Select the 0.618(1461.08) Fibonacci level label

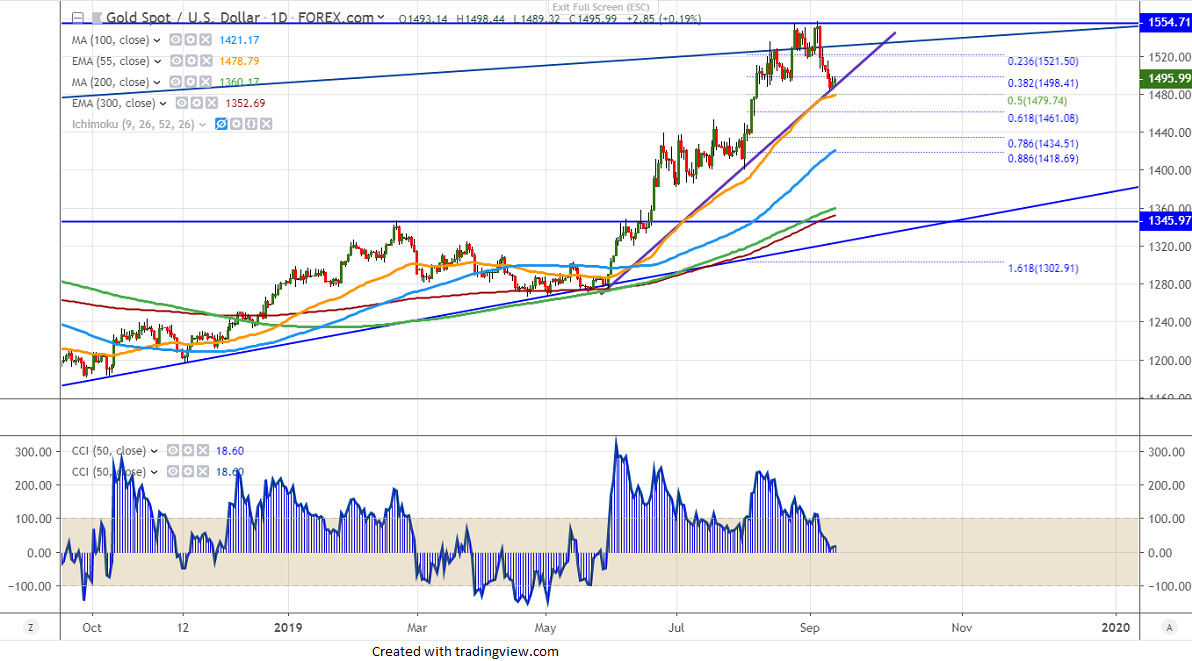[1043, 119]
